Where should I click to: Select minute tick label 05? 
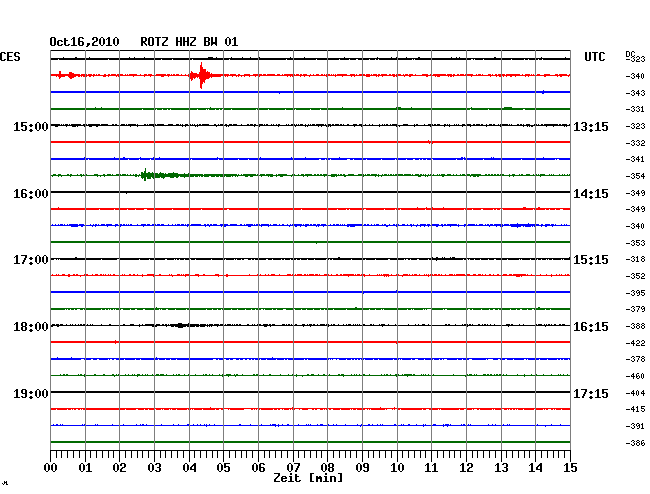(223, 468)
